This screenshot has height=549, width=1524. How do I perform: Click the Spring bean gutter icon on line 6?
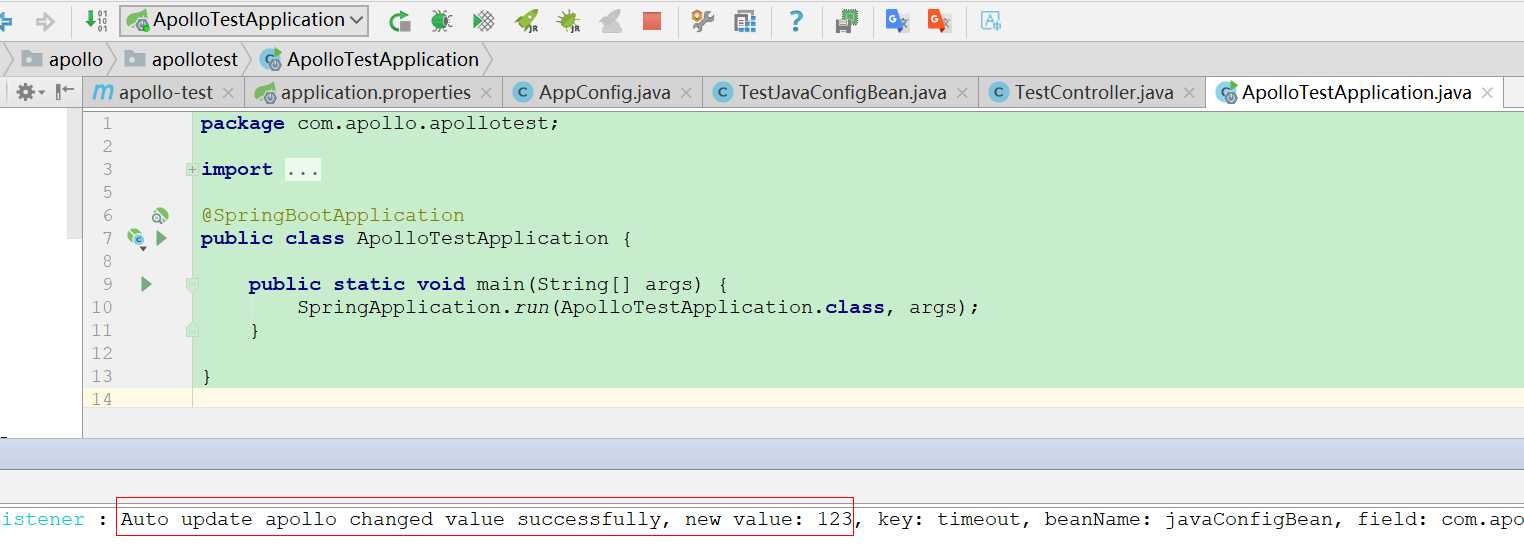tap(159, 216)
